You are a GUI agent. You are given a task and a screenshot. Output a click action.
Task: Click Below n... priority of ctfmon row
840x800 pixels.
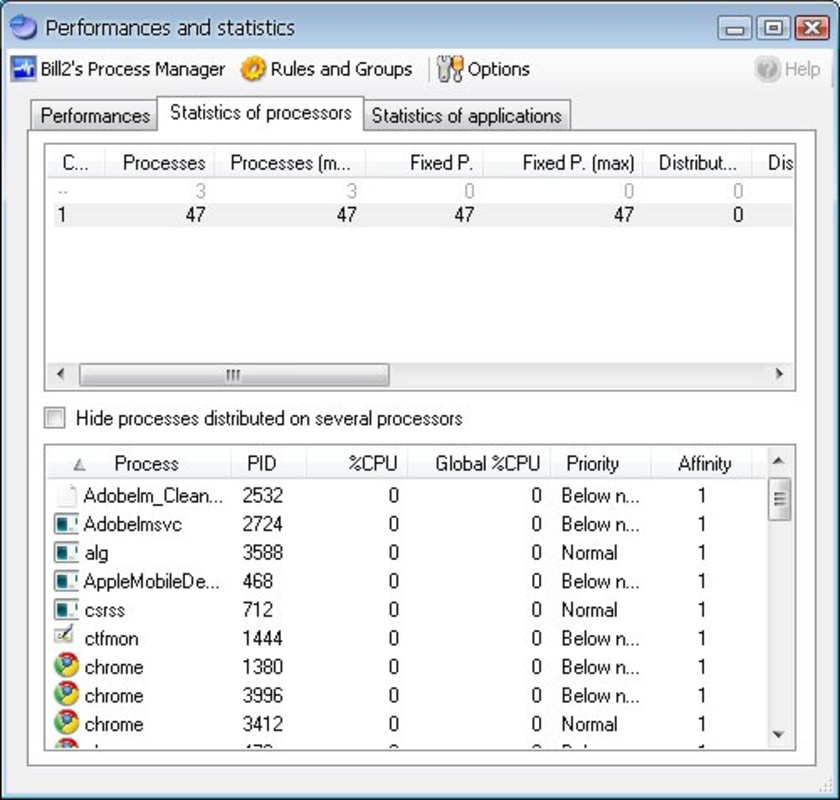tap(600, 638)
